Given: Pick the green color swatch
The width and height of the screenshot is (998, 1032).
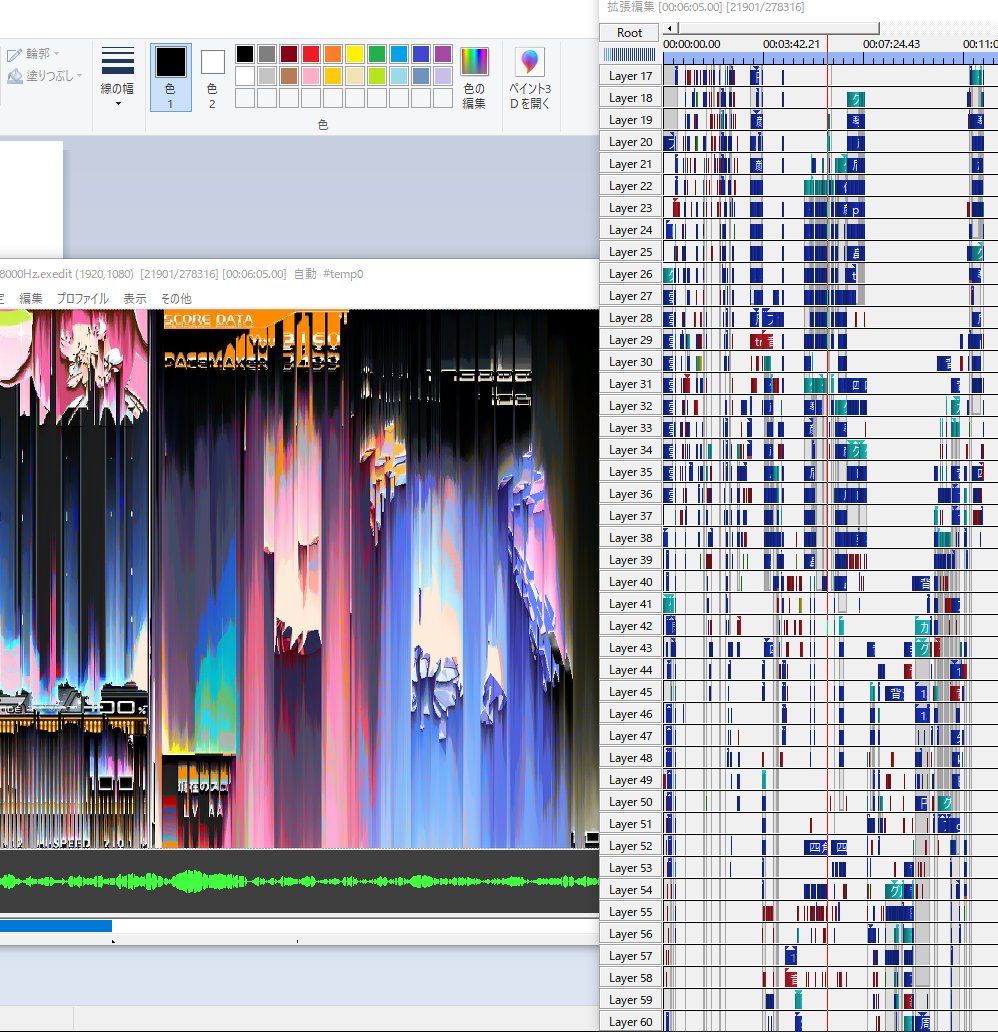Looking at the screenshot, I should (377, 53).
